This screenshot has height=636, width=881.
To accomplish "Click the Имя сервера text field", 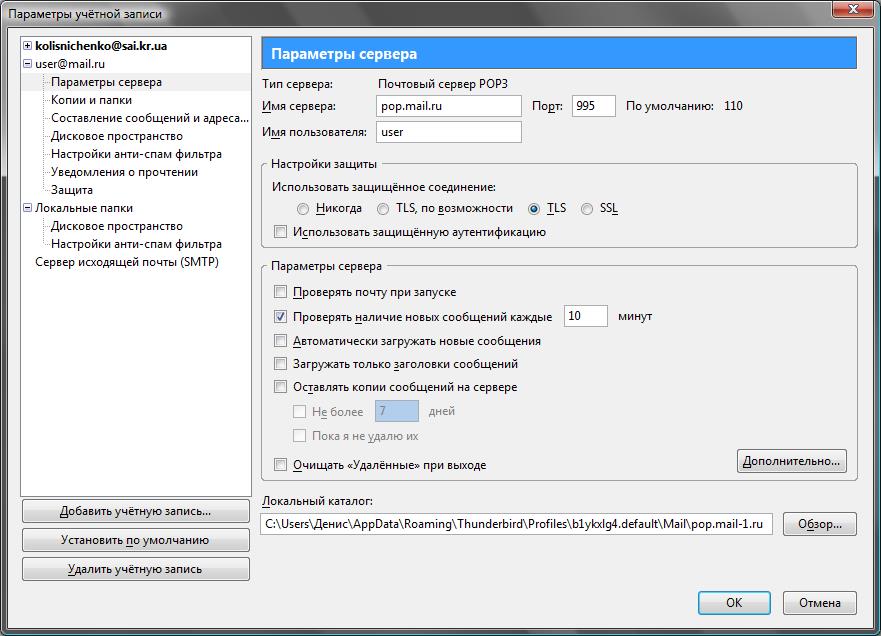I will tap(448, 106).
